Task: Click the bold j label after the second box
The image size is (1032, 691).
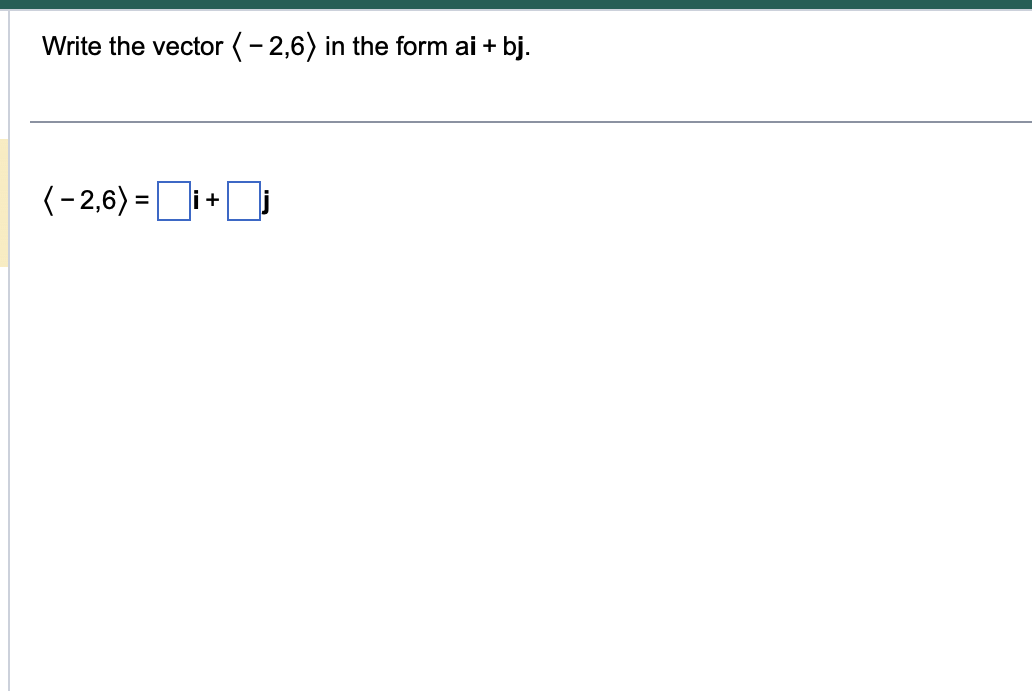Action: coord(265,202)
